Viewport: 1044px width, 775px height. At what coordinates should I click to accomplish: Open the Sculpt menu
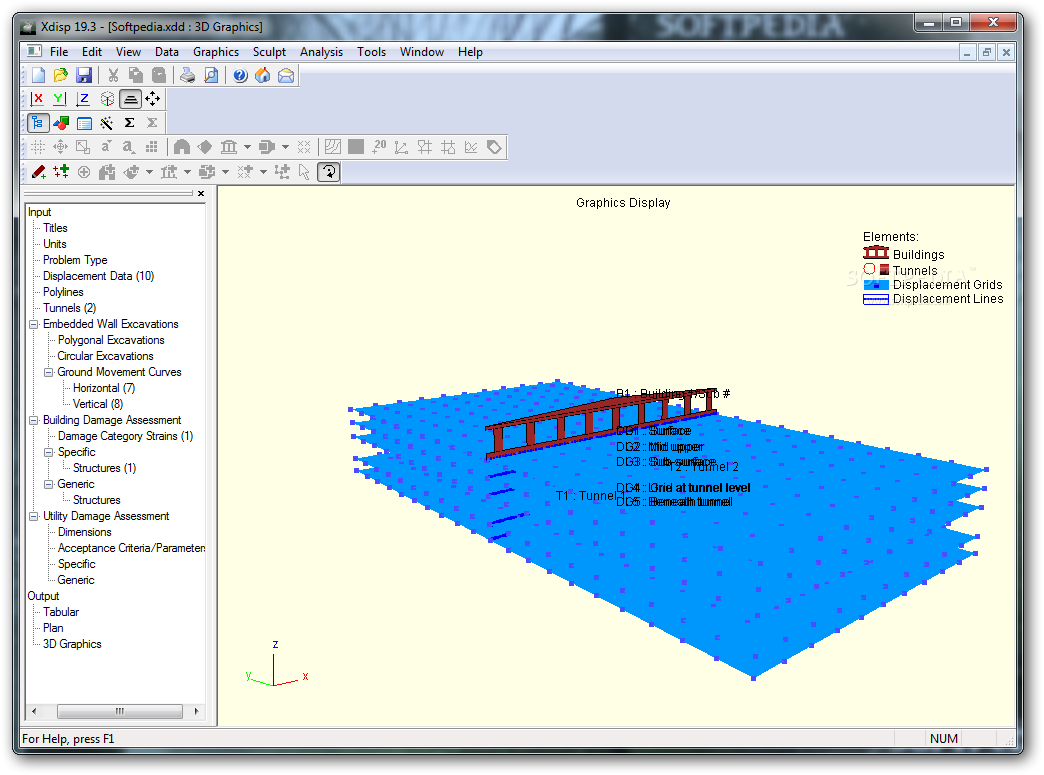click(269, 52)
